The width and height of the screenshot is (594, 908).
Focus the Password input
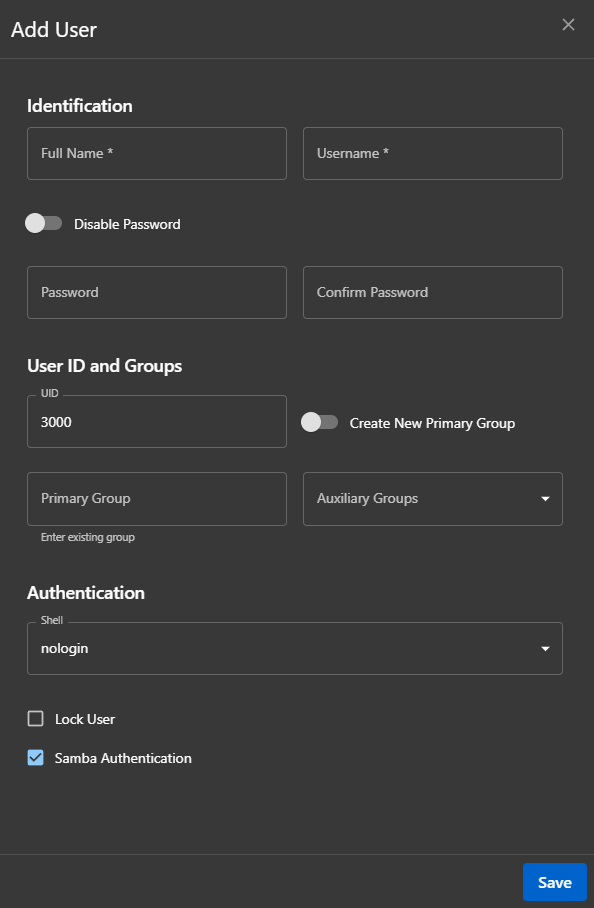(156, 292)
